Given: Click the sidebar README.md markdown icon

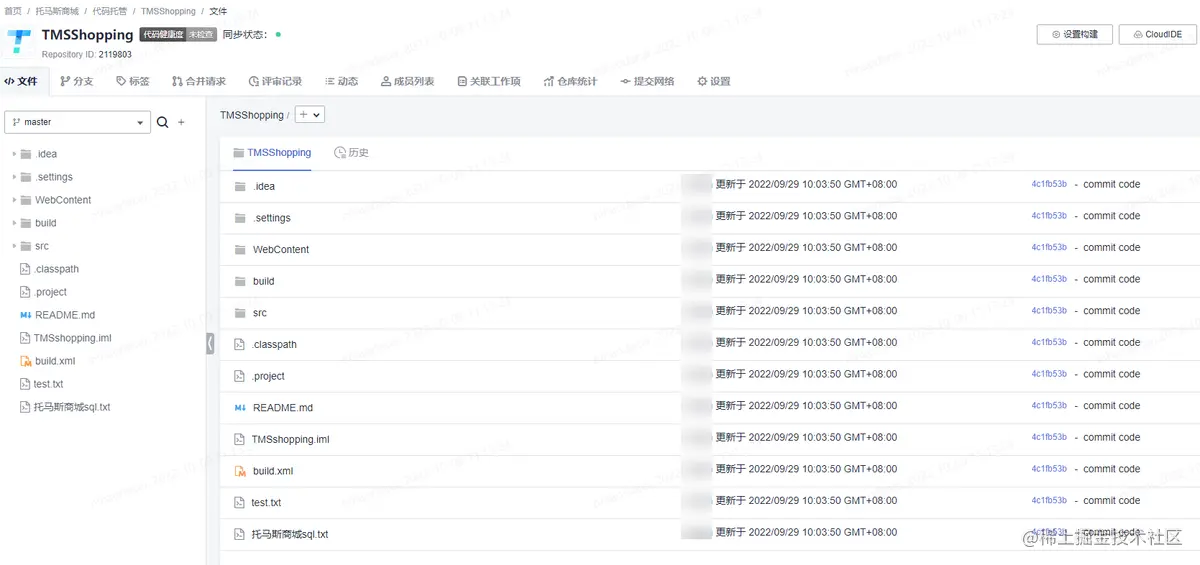Looking at the screenshot, I should (26, 315).
